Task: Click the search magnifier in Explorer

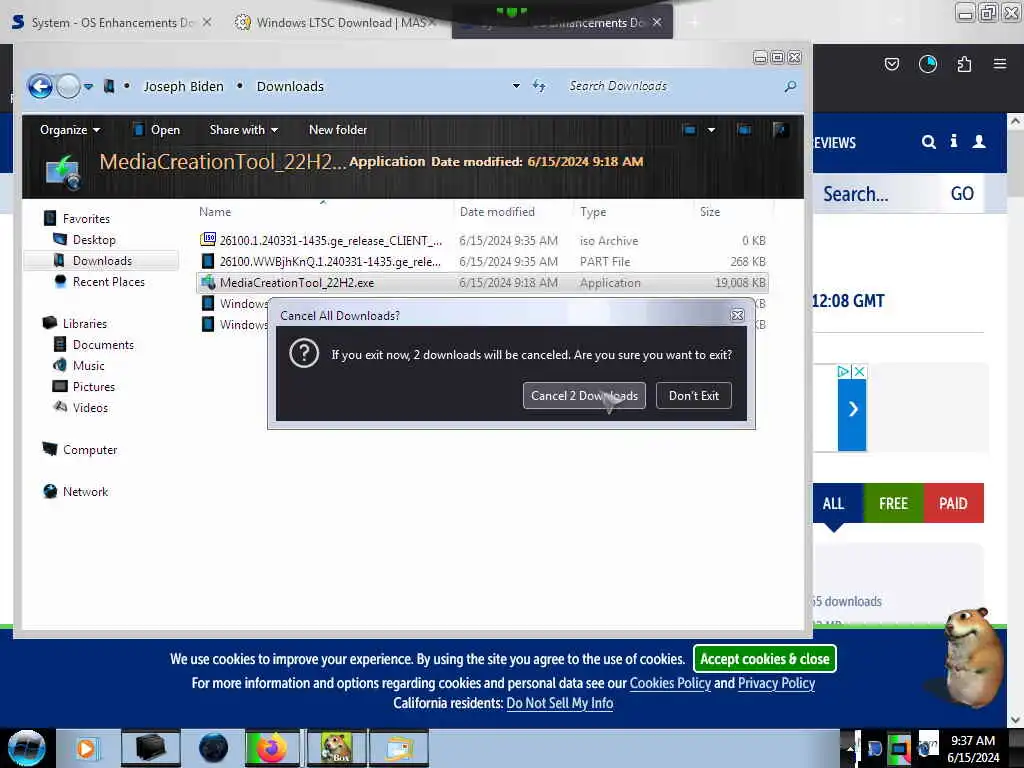Action: click(790, 86)
